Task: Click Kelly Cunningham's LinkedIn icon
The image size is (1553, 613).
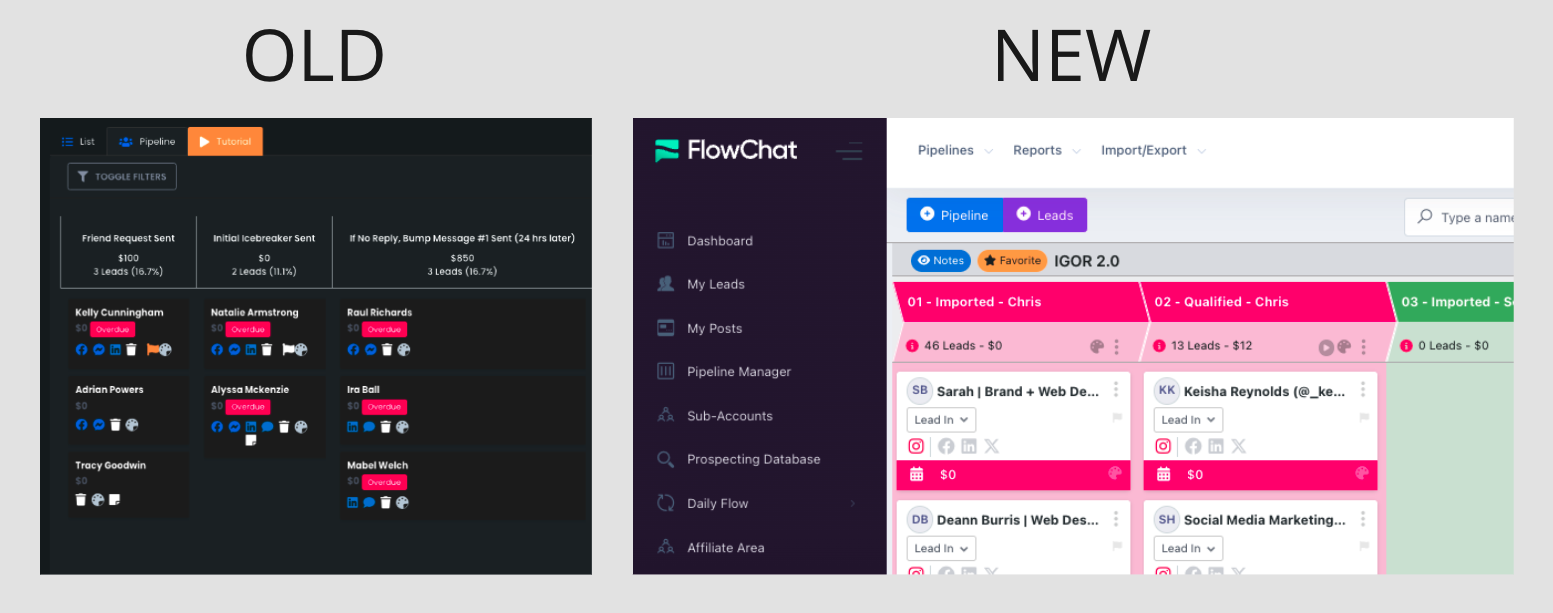Action: 115,350
